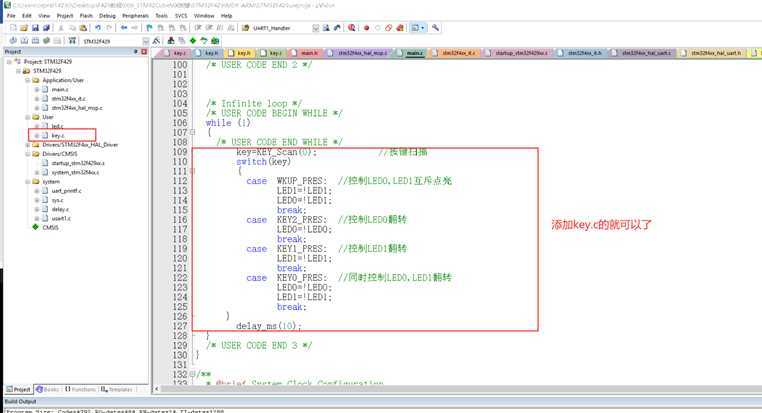The height and width of the screenshot is (413, 762).
Task: Switch to the stm32f4xx_hal_msp.c editor tab
Action: click(359, 53)
